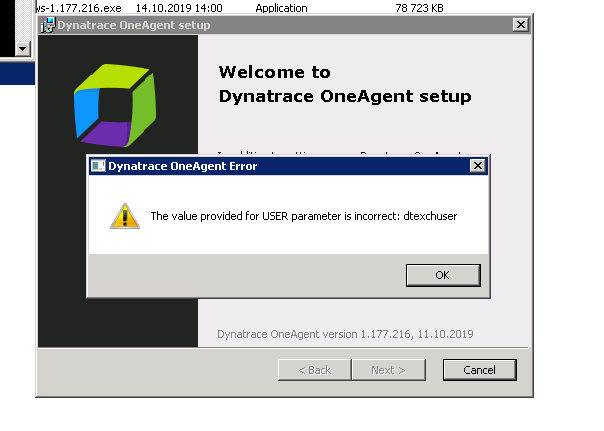Image resolution: width=604 pixels, height=431 pixels.
Task: Click the OneAgent version 1.177.216 label
Action: (345, 334)
